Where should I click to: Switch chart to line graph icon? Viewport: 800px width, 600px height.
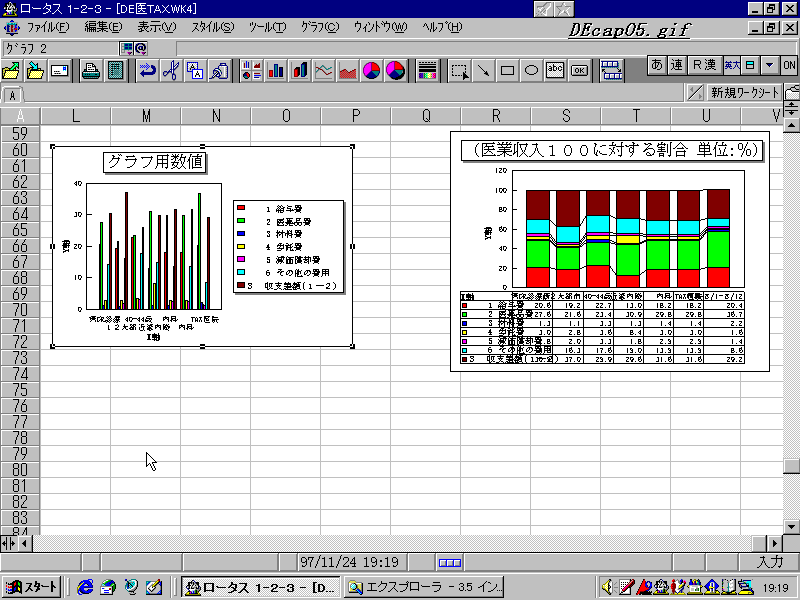(x=324, y=71)
